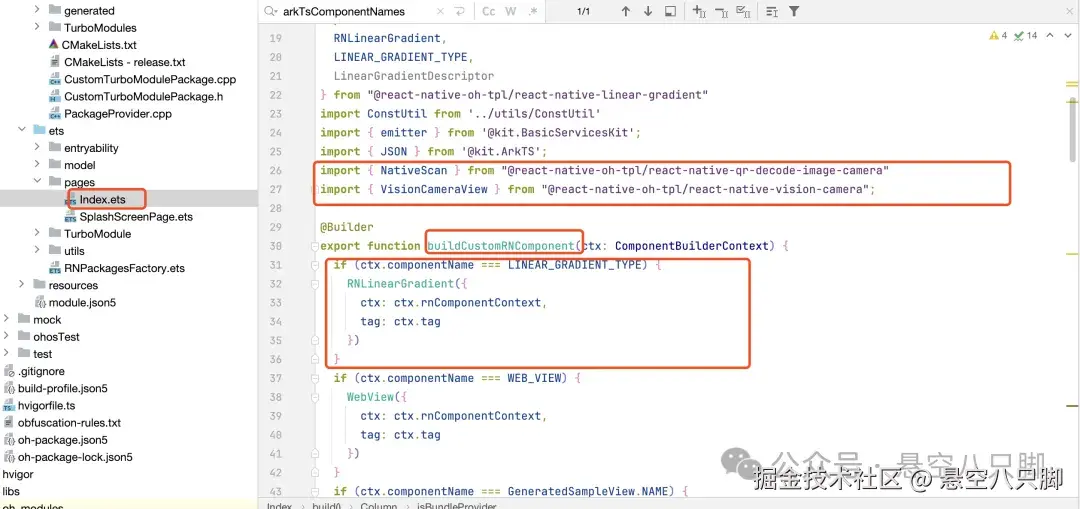Expand the model folder
Screen dimensions: 1080x509
[37, 165]
